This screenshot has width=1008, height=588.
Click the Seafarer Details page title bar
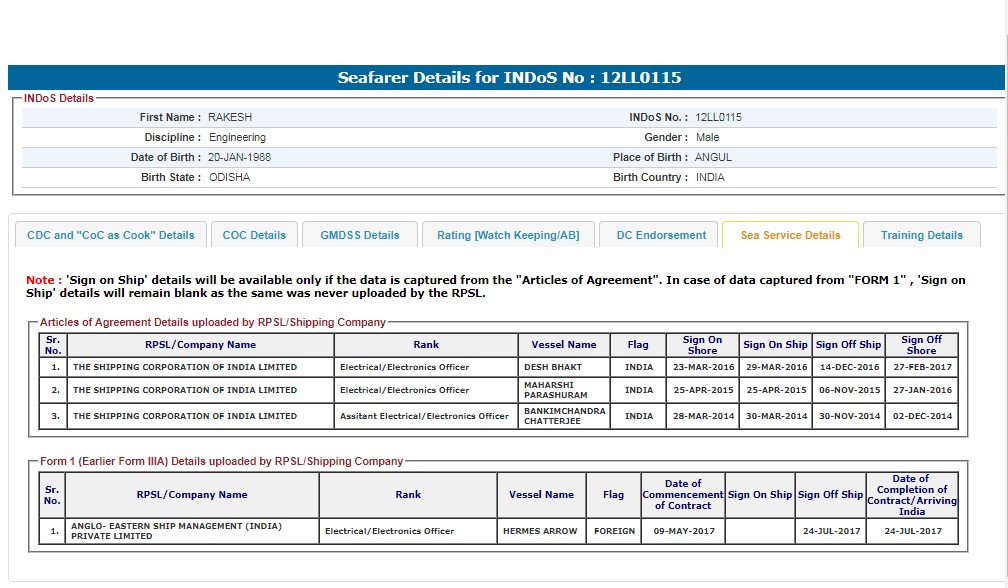point(508,78)
